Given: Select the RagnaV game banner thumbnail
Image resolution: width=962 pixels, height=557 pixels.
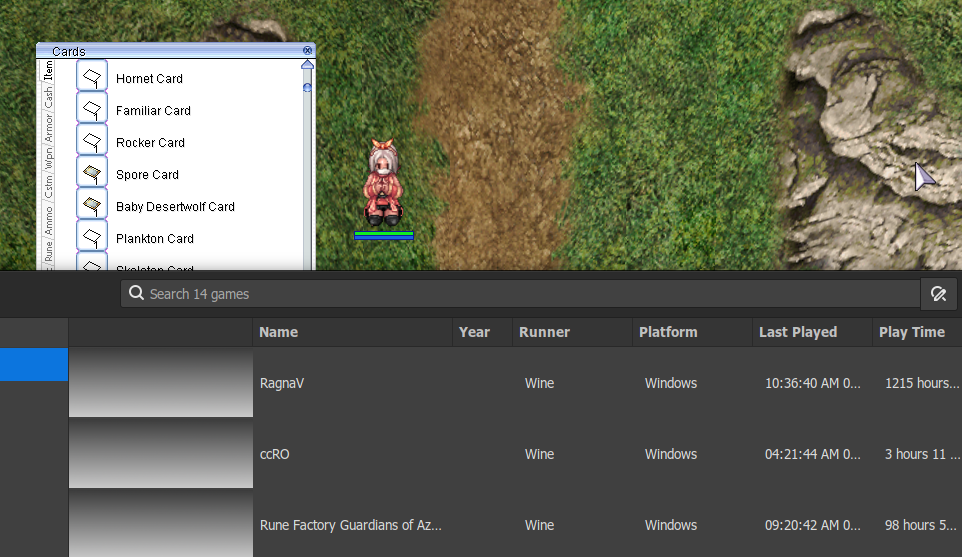Looking at the screenshot, I should coord(161,383).
